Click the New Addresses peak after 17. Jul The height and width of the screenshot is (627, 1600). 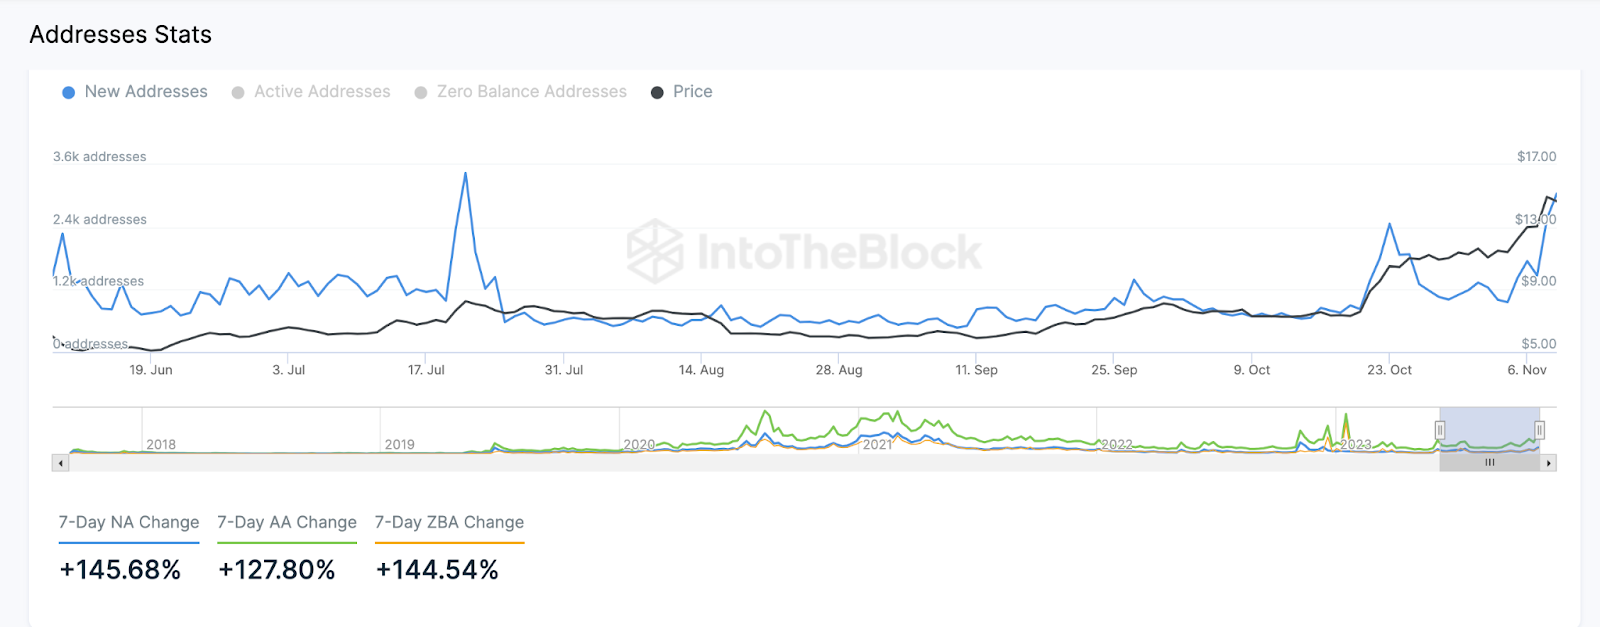(x=465, y=174)
